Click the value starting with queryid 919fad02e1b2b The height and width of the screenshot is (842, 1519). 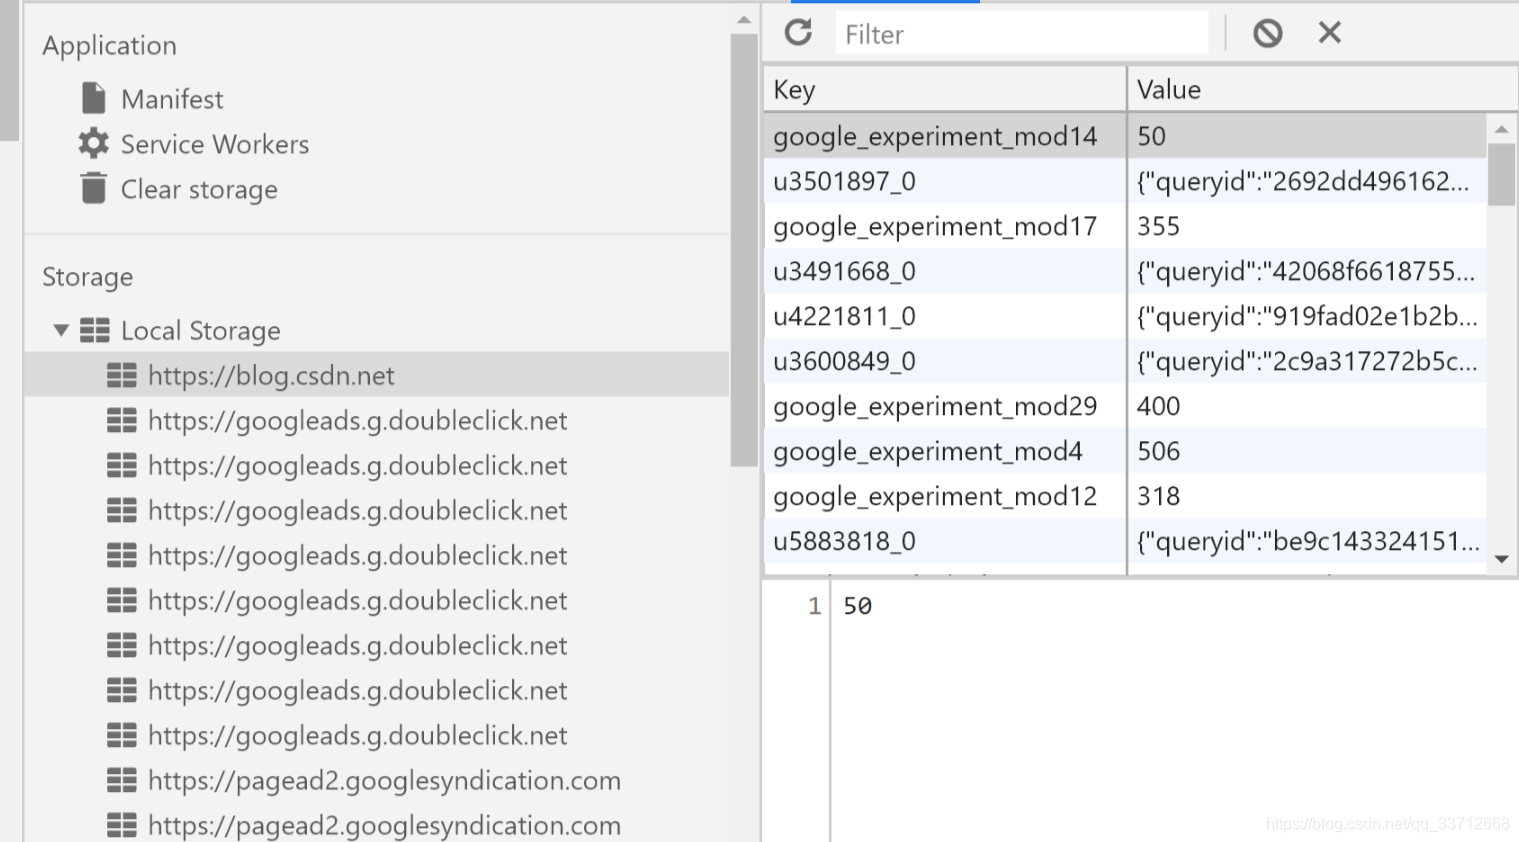pyautogui.click(x=1307, y=316)
